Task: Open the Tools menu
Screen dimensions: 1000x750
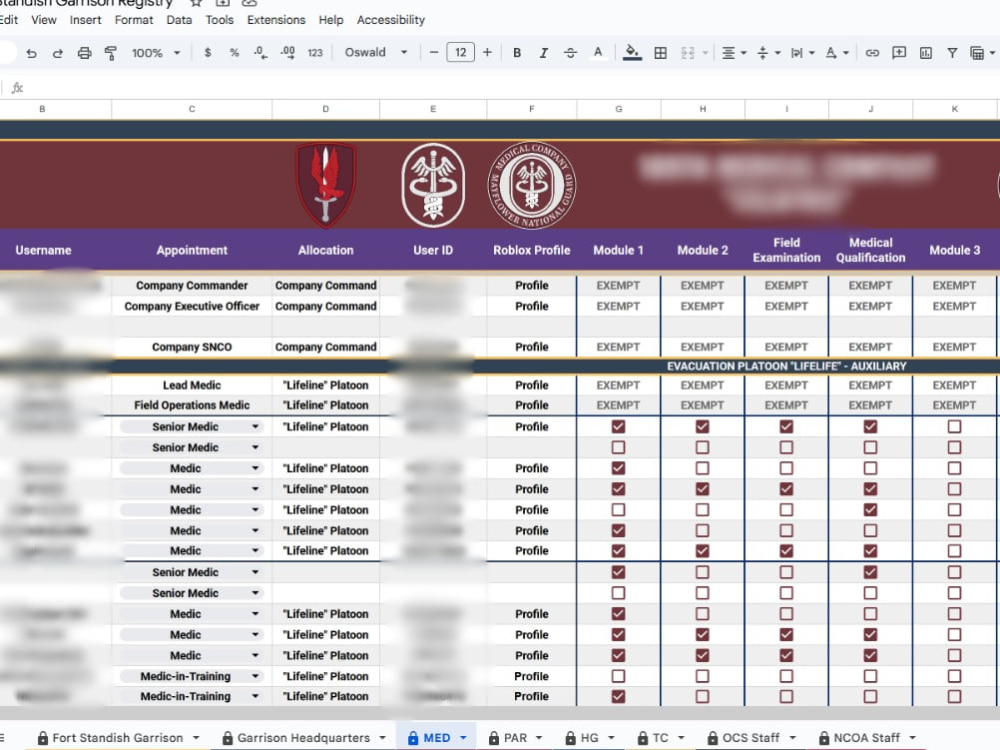Action: point(219,20)
